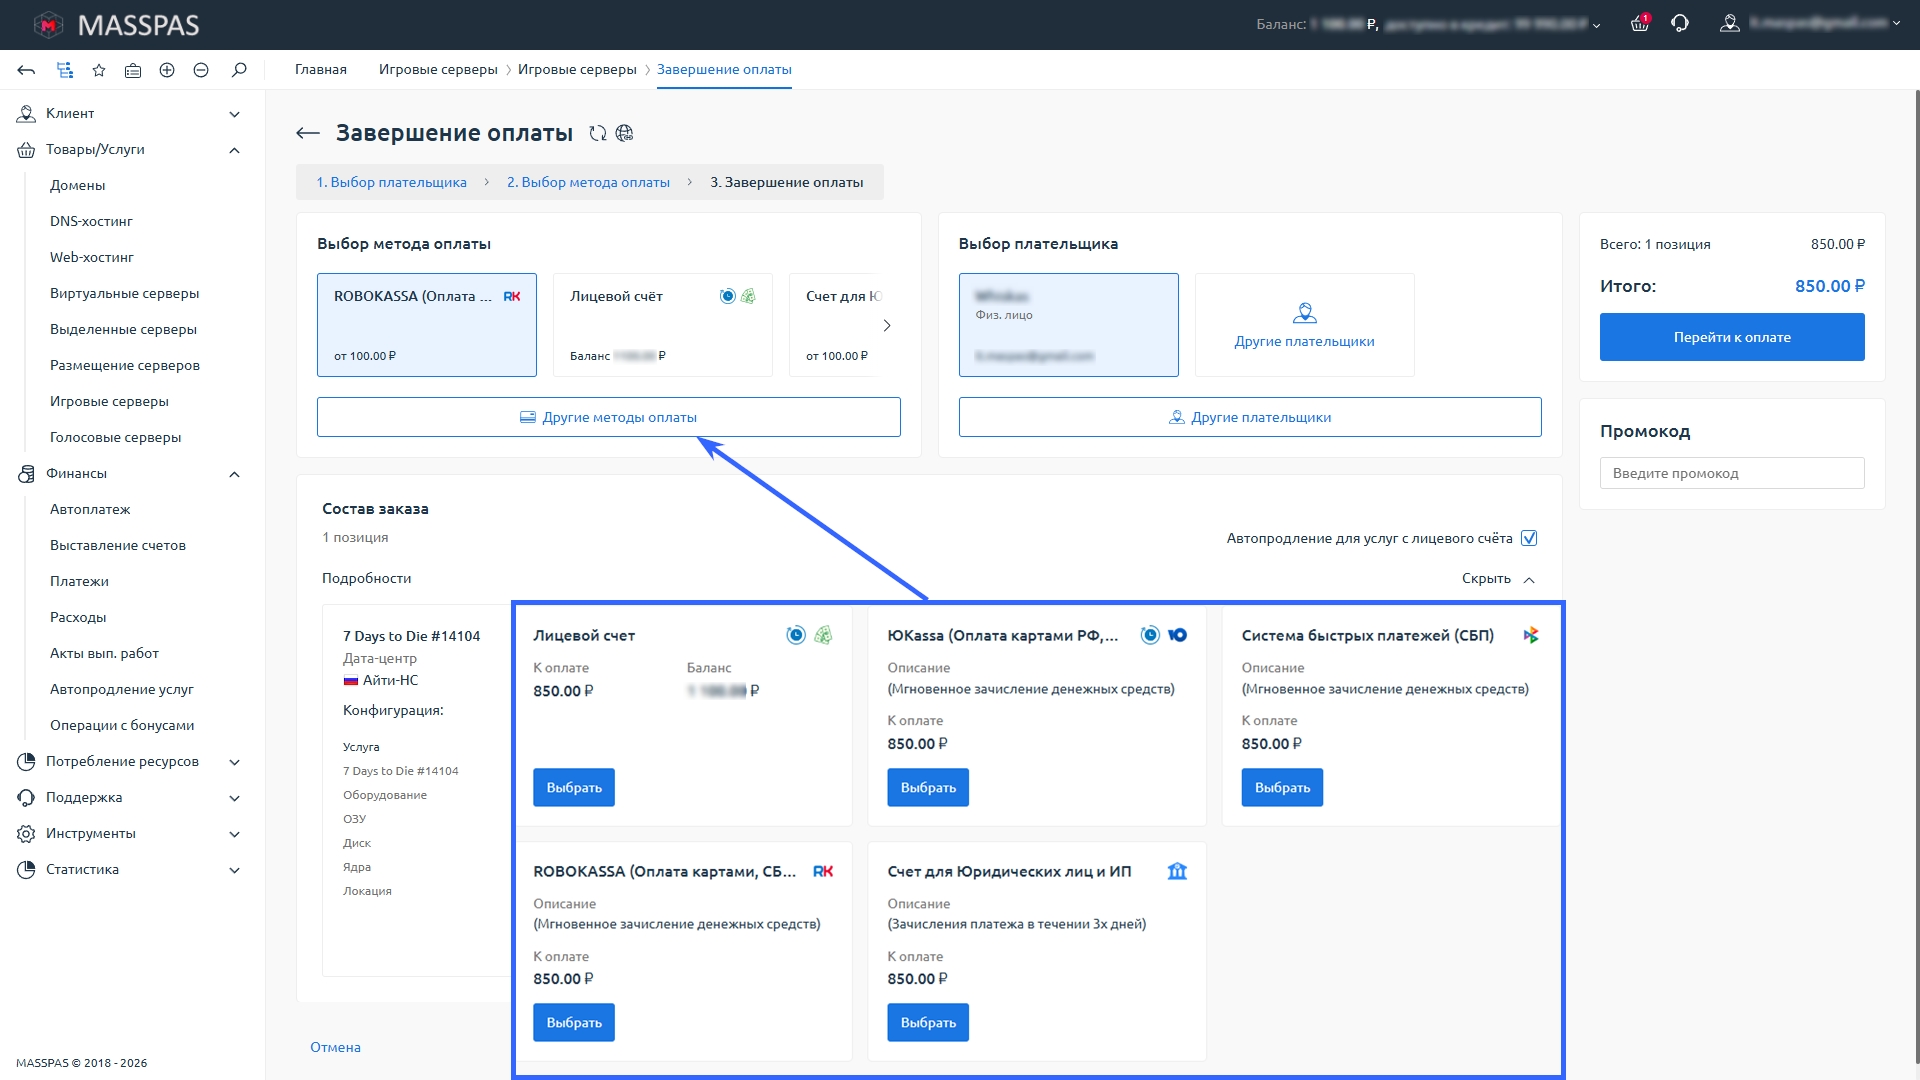Open the menu search magnifier icon
The height and width of the screenshot is (1080, 1920).
[239, 70]
